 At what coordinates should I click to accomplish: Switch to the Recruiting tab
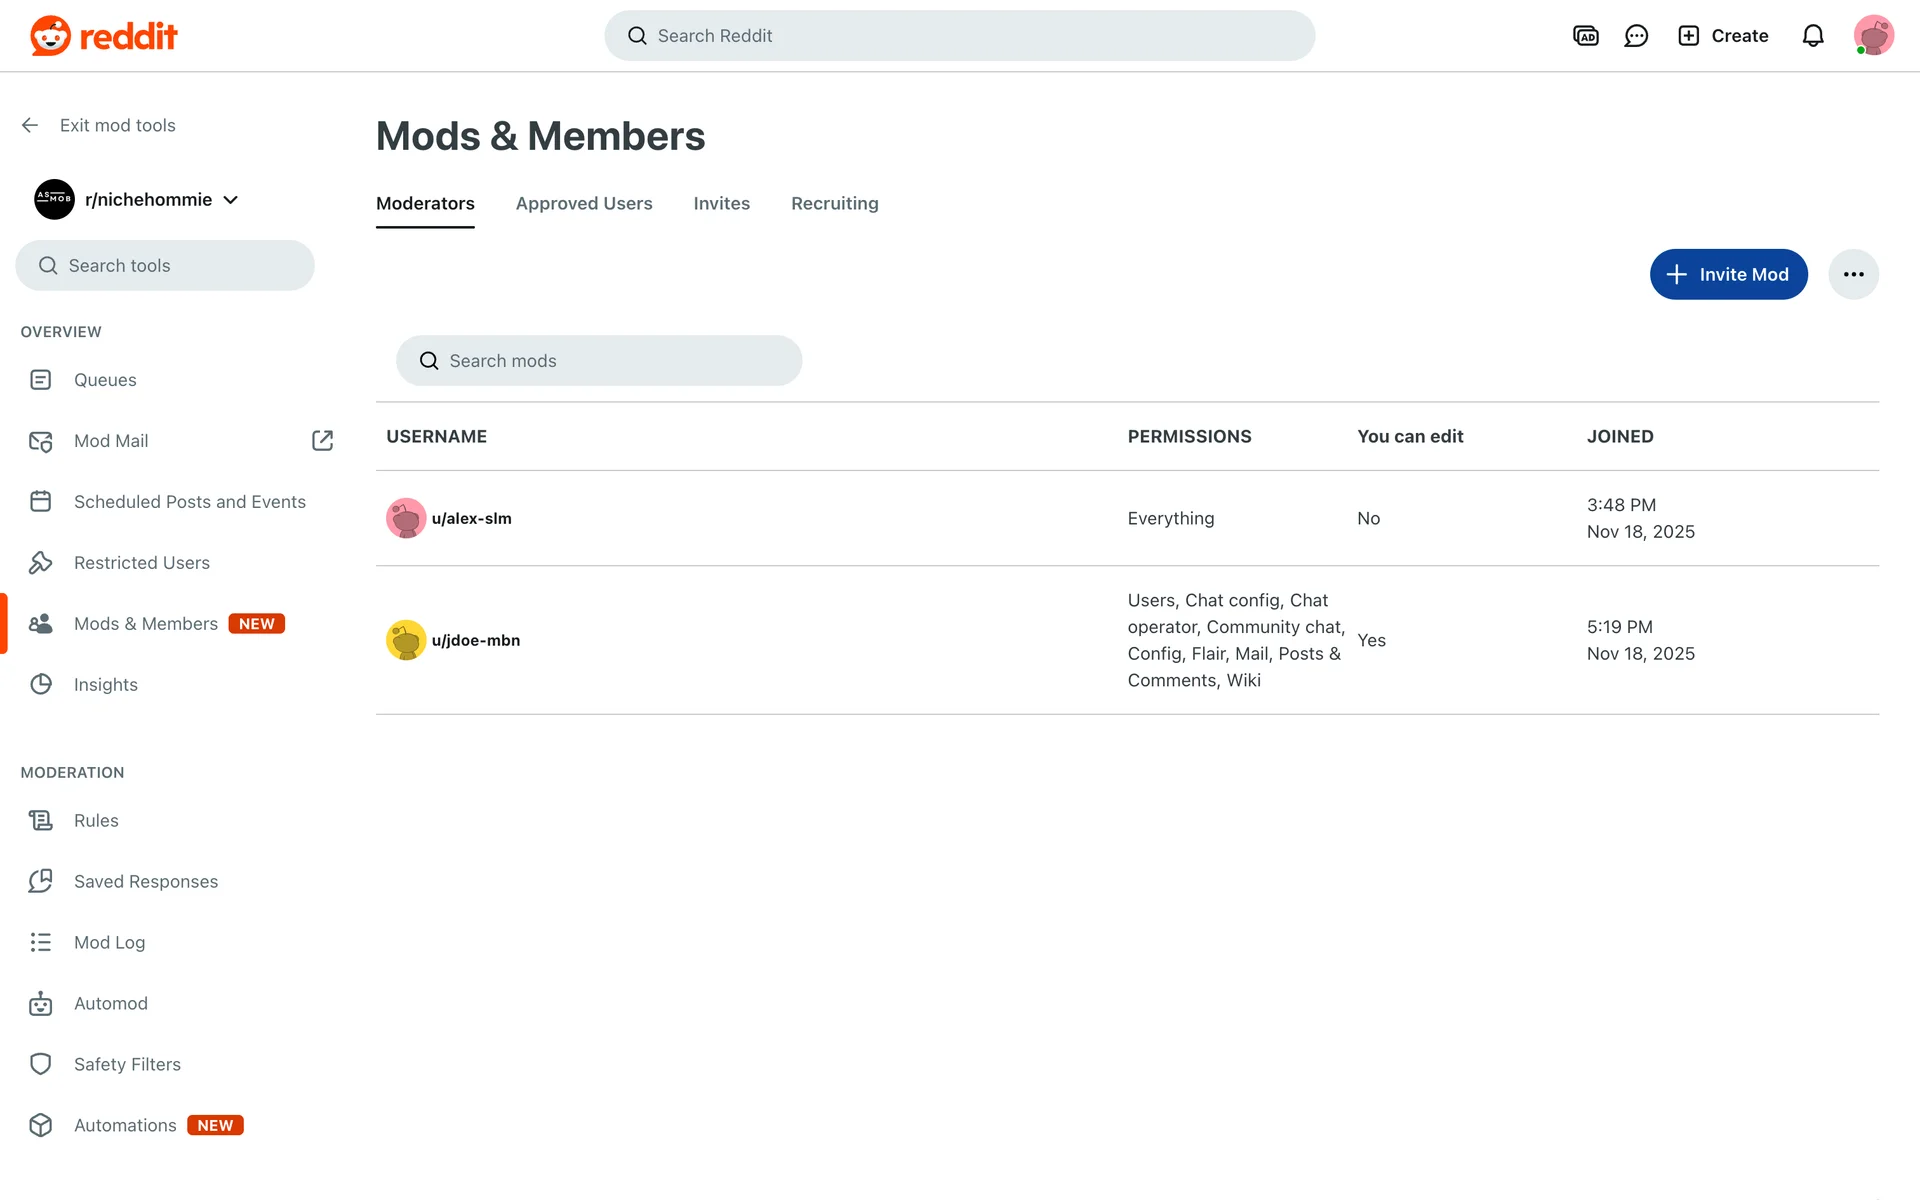(834, 204)
